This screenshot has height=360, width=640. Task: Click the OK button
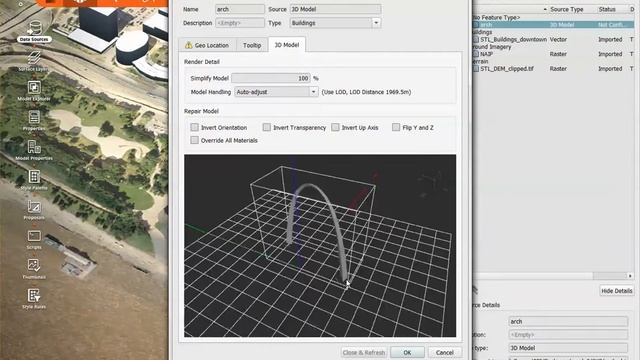click(407, 352)
